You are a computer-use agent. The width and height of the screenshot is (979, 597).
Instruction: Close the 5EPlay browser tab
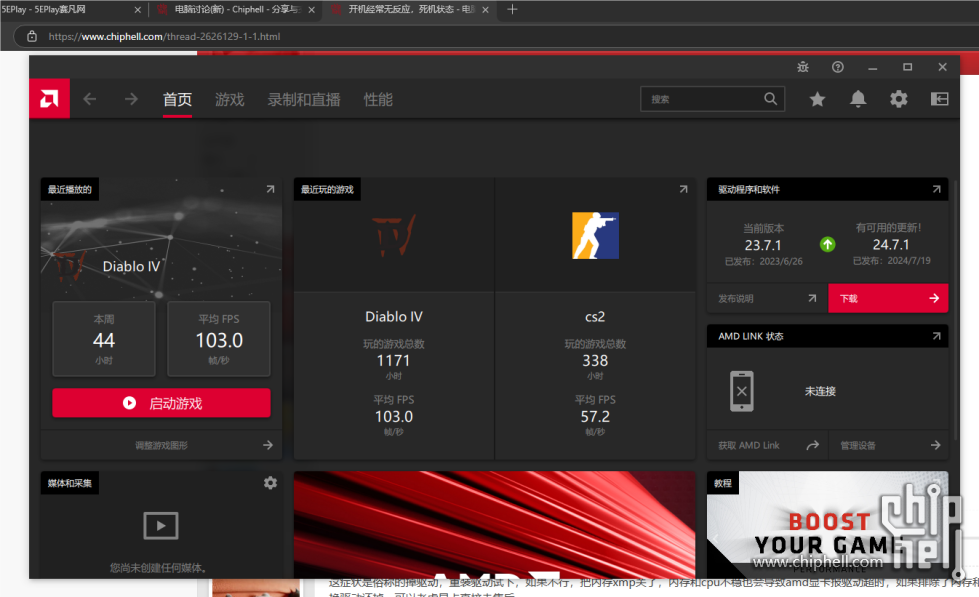[137, 9]
